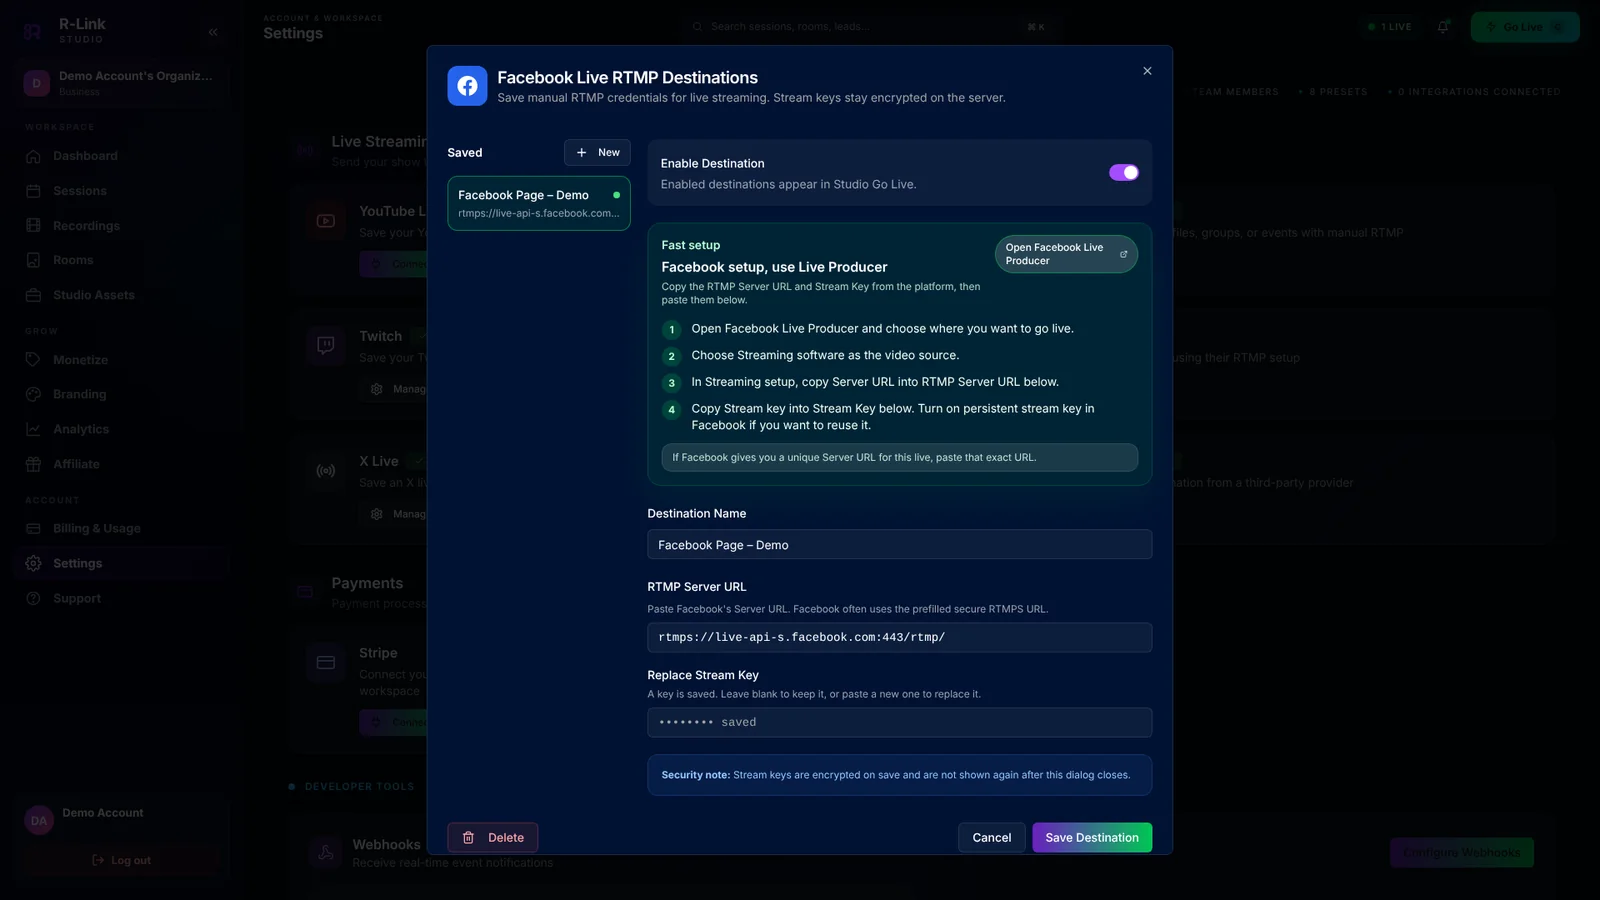Open Facebook Live Producer link
This screenshot has width=1600, height=900.
click(x=1066, y=254)
